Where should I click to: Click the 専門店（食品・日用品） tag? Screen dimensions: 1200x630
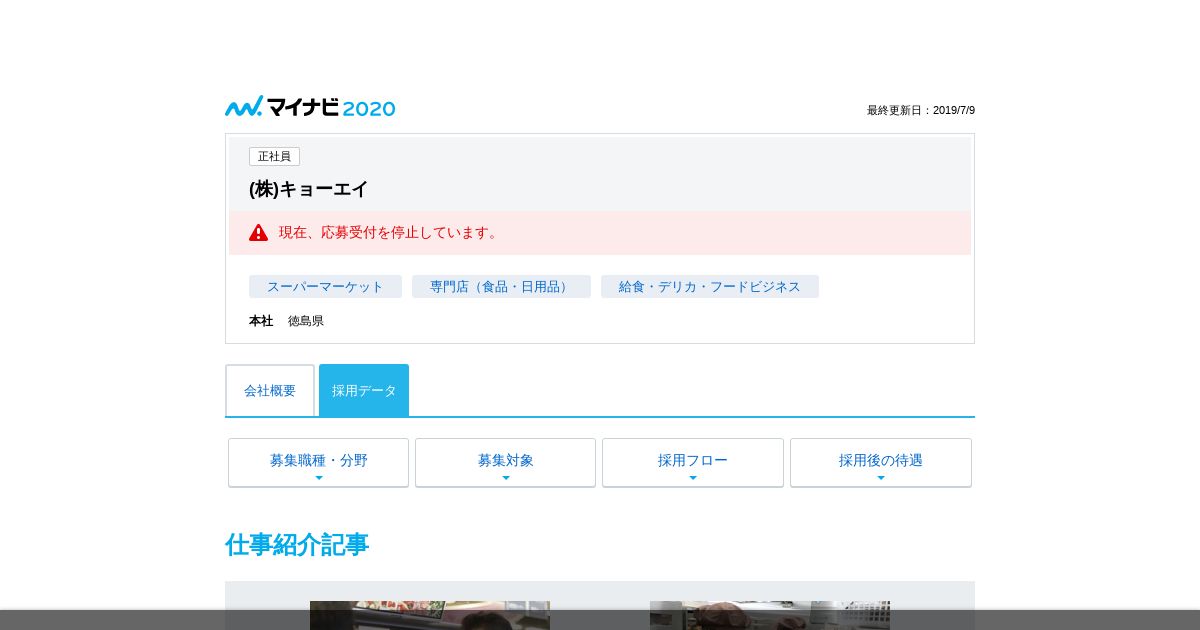[x=501, y=287]
